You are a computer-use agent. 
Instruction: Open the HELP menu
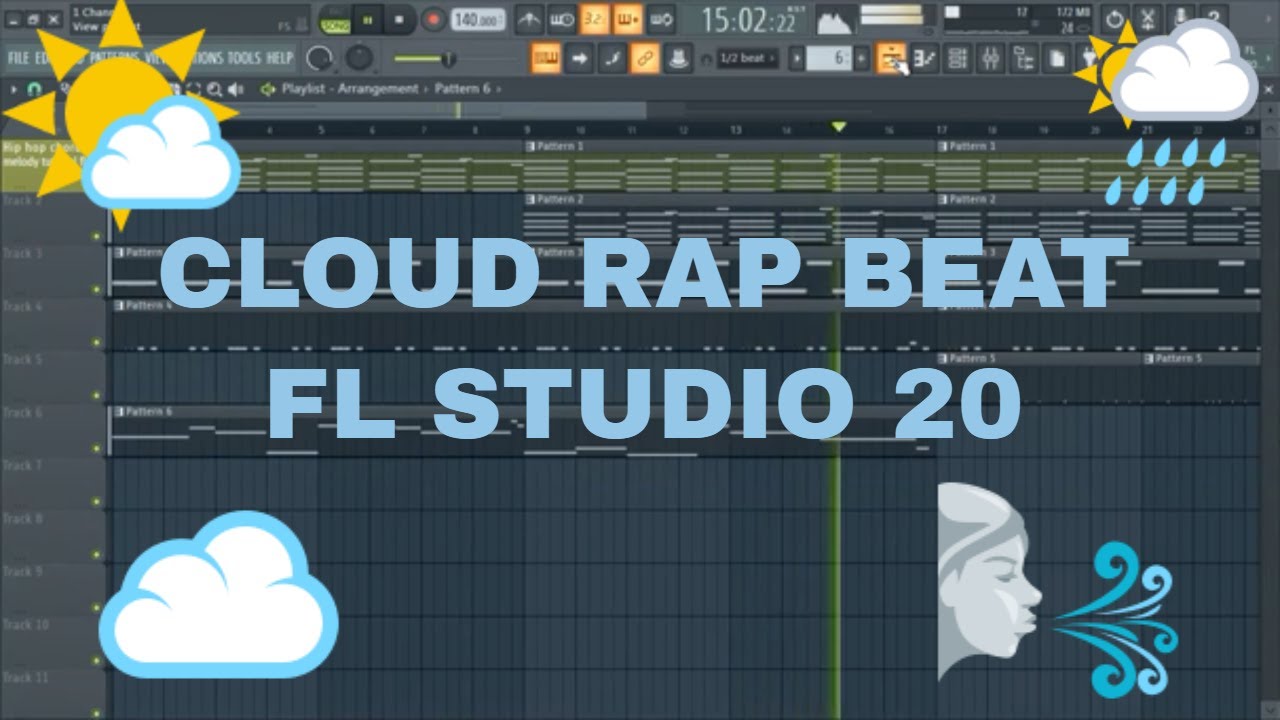[280, 58]
